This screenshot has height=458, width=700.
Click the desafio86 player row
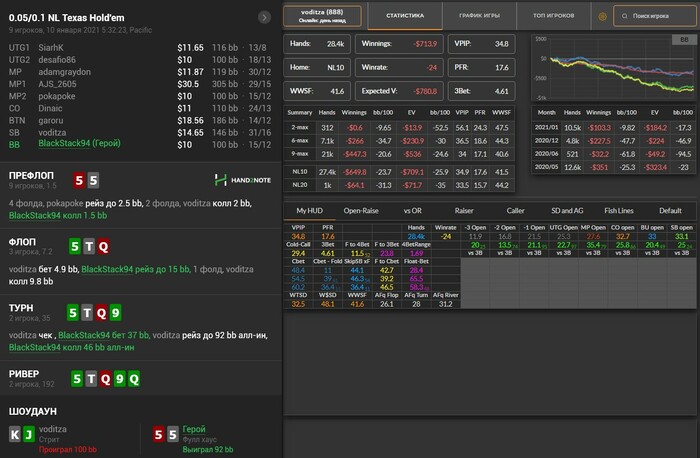[140, 60]
